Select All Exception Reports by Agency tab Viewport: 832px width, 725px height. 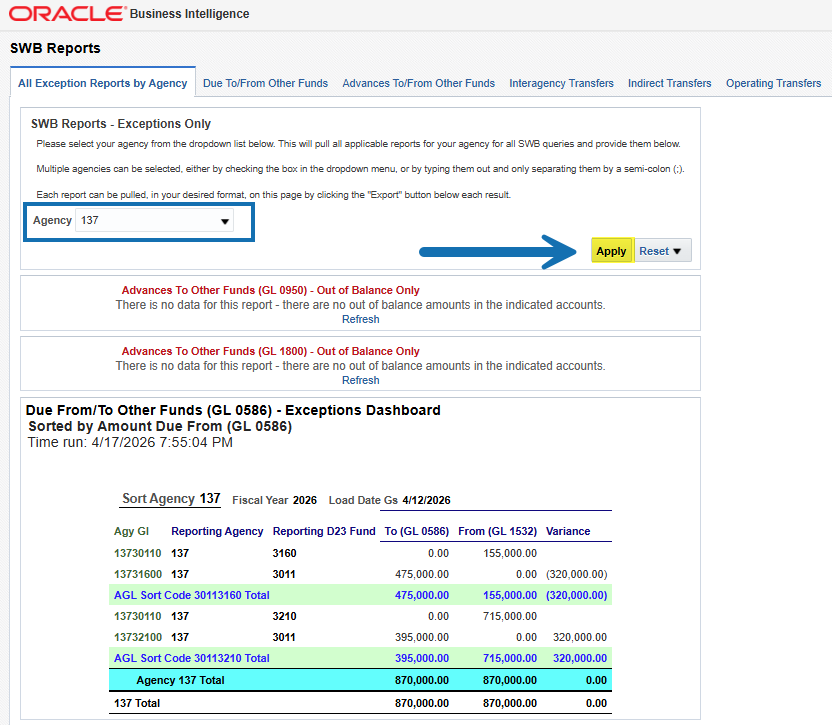102,83
